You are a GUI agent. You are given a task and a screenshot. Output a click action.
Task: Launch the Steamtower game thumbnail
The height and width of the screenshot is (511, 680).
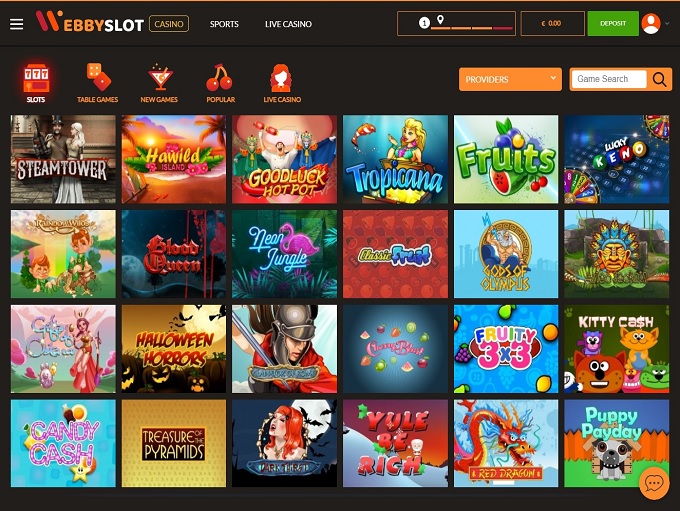click(63, 159)
